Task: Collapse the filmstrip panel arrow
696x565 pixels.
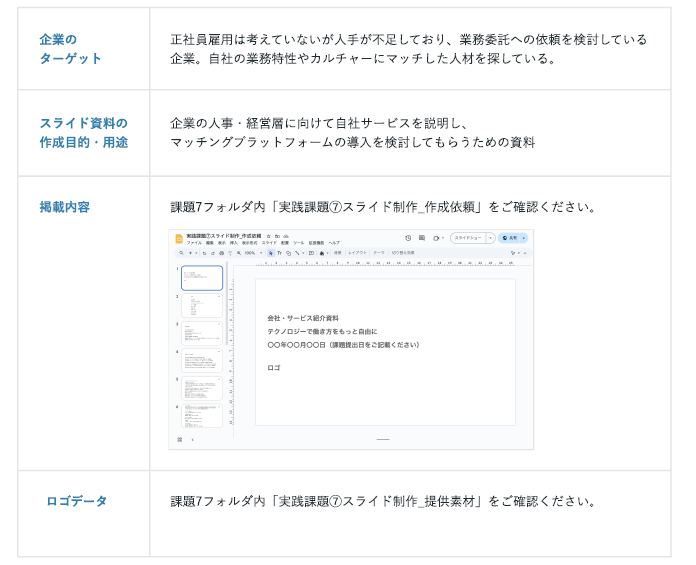Action: (192, 439)
